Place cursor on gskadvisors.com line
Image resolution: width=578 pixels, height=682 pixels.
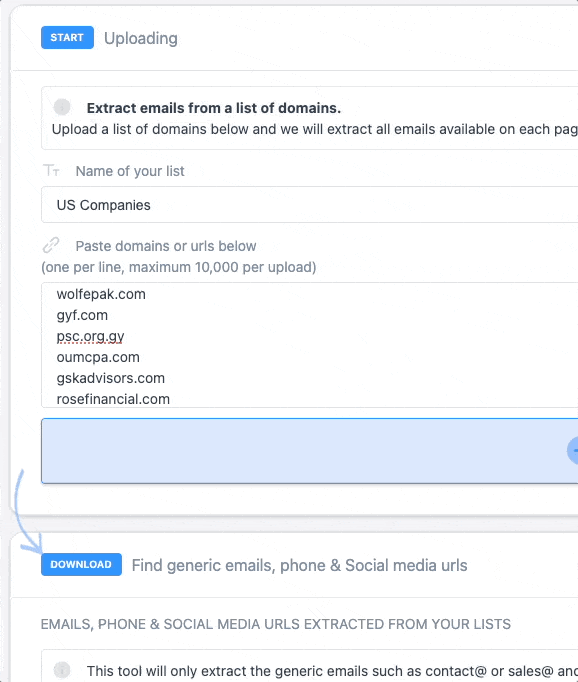coord(110,378)
